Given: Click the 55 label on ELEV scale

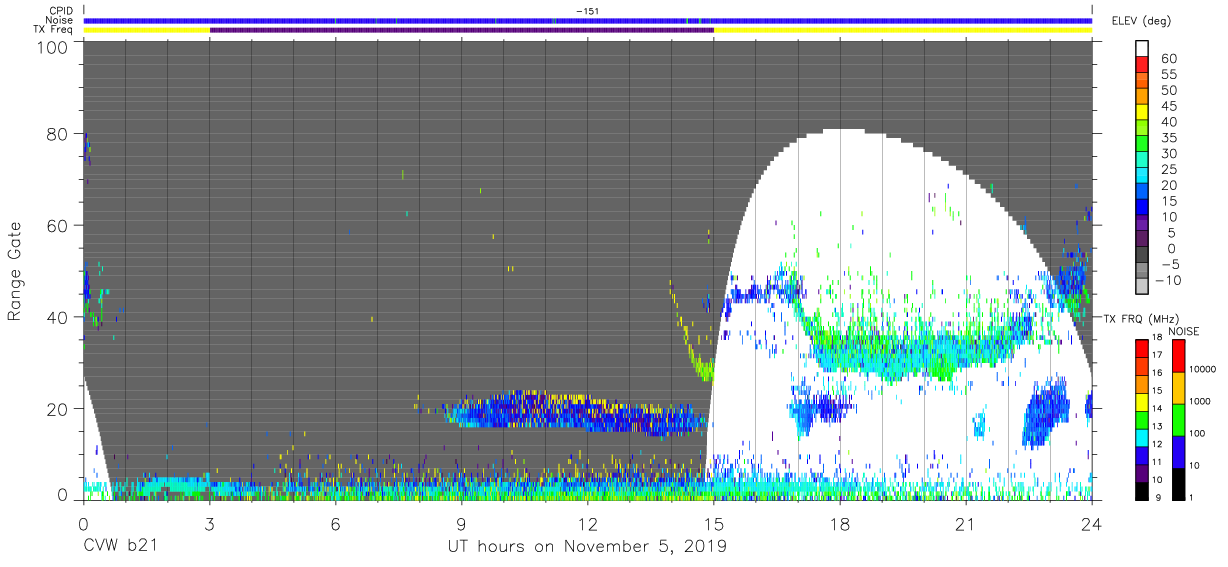Looking at the screenshot, I should [1167, 75].
